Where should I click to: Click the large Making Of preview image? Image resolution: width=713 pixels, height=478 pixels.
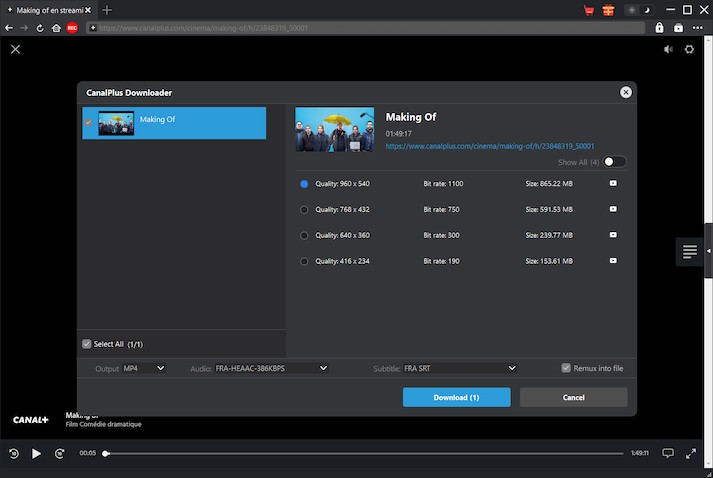pos(335,129)
